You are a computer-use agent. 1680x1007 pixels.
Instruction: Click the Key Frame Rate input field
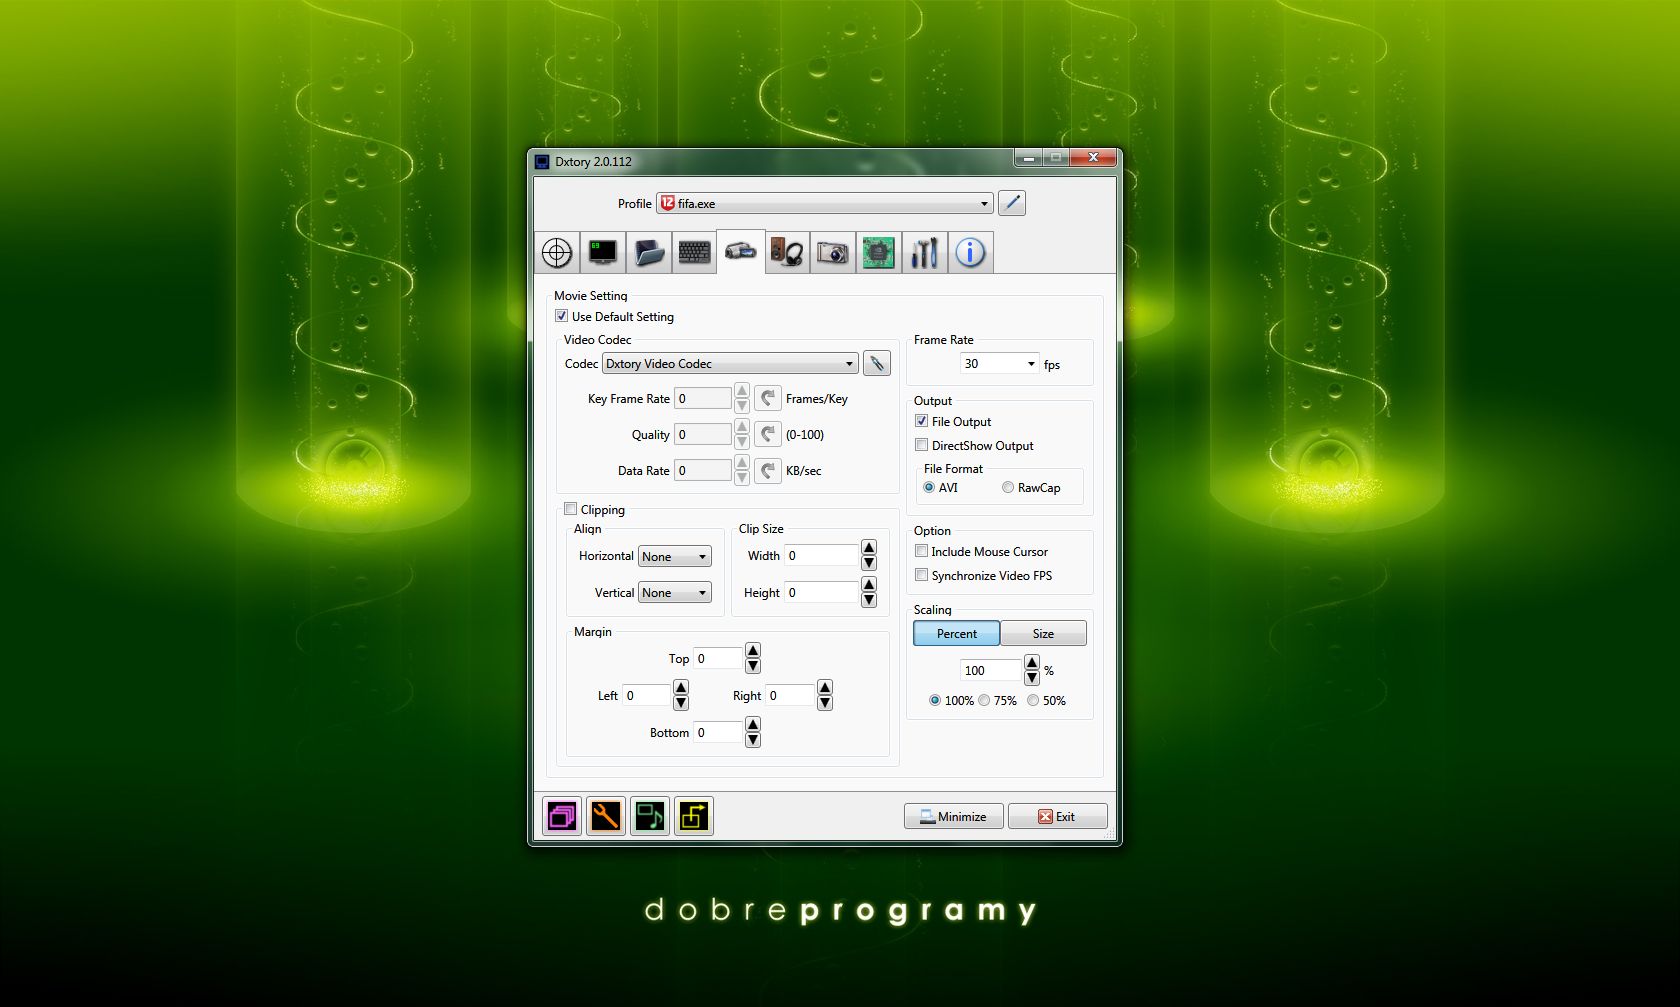(x=703, y=398)
